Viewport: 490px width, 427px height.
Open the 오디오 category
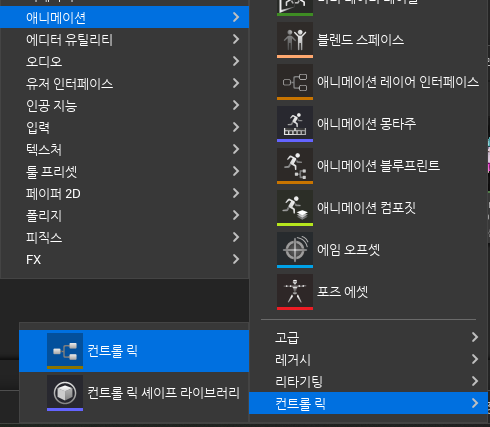point(124,61)
